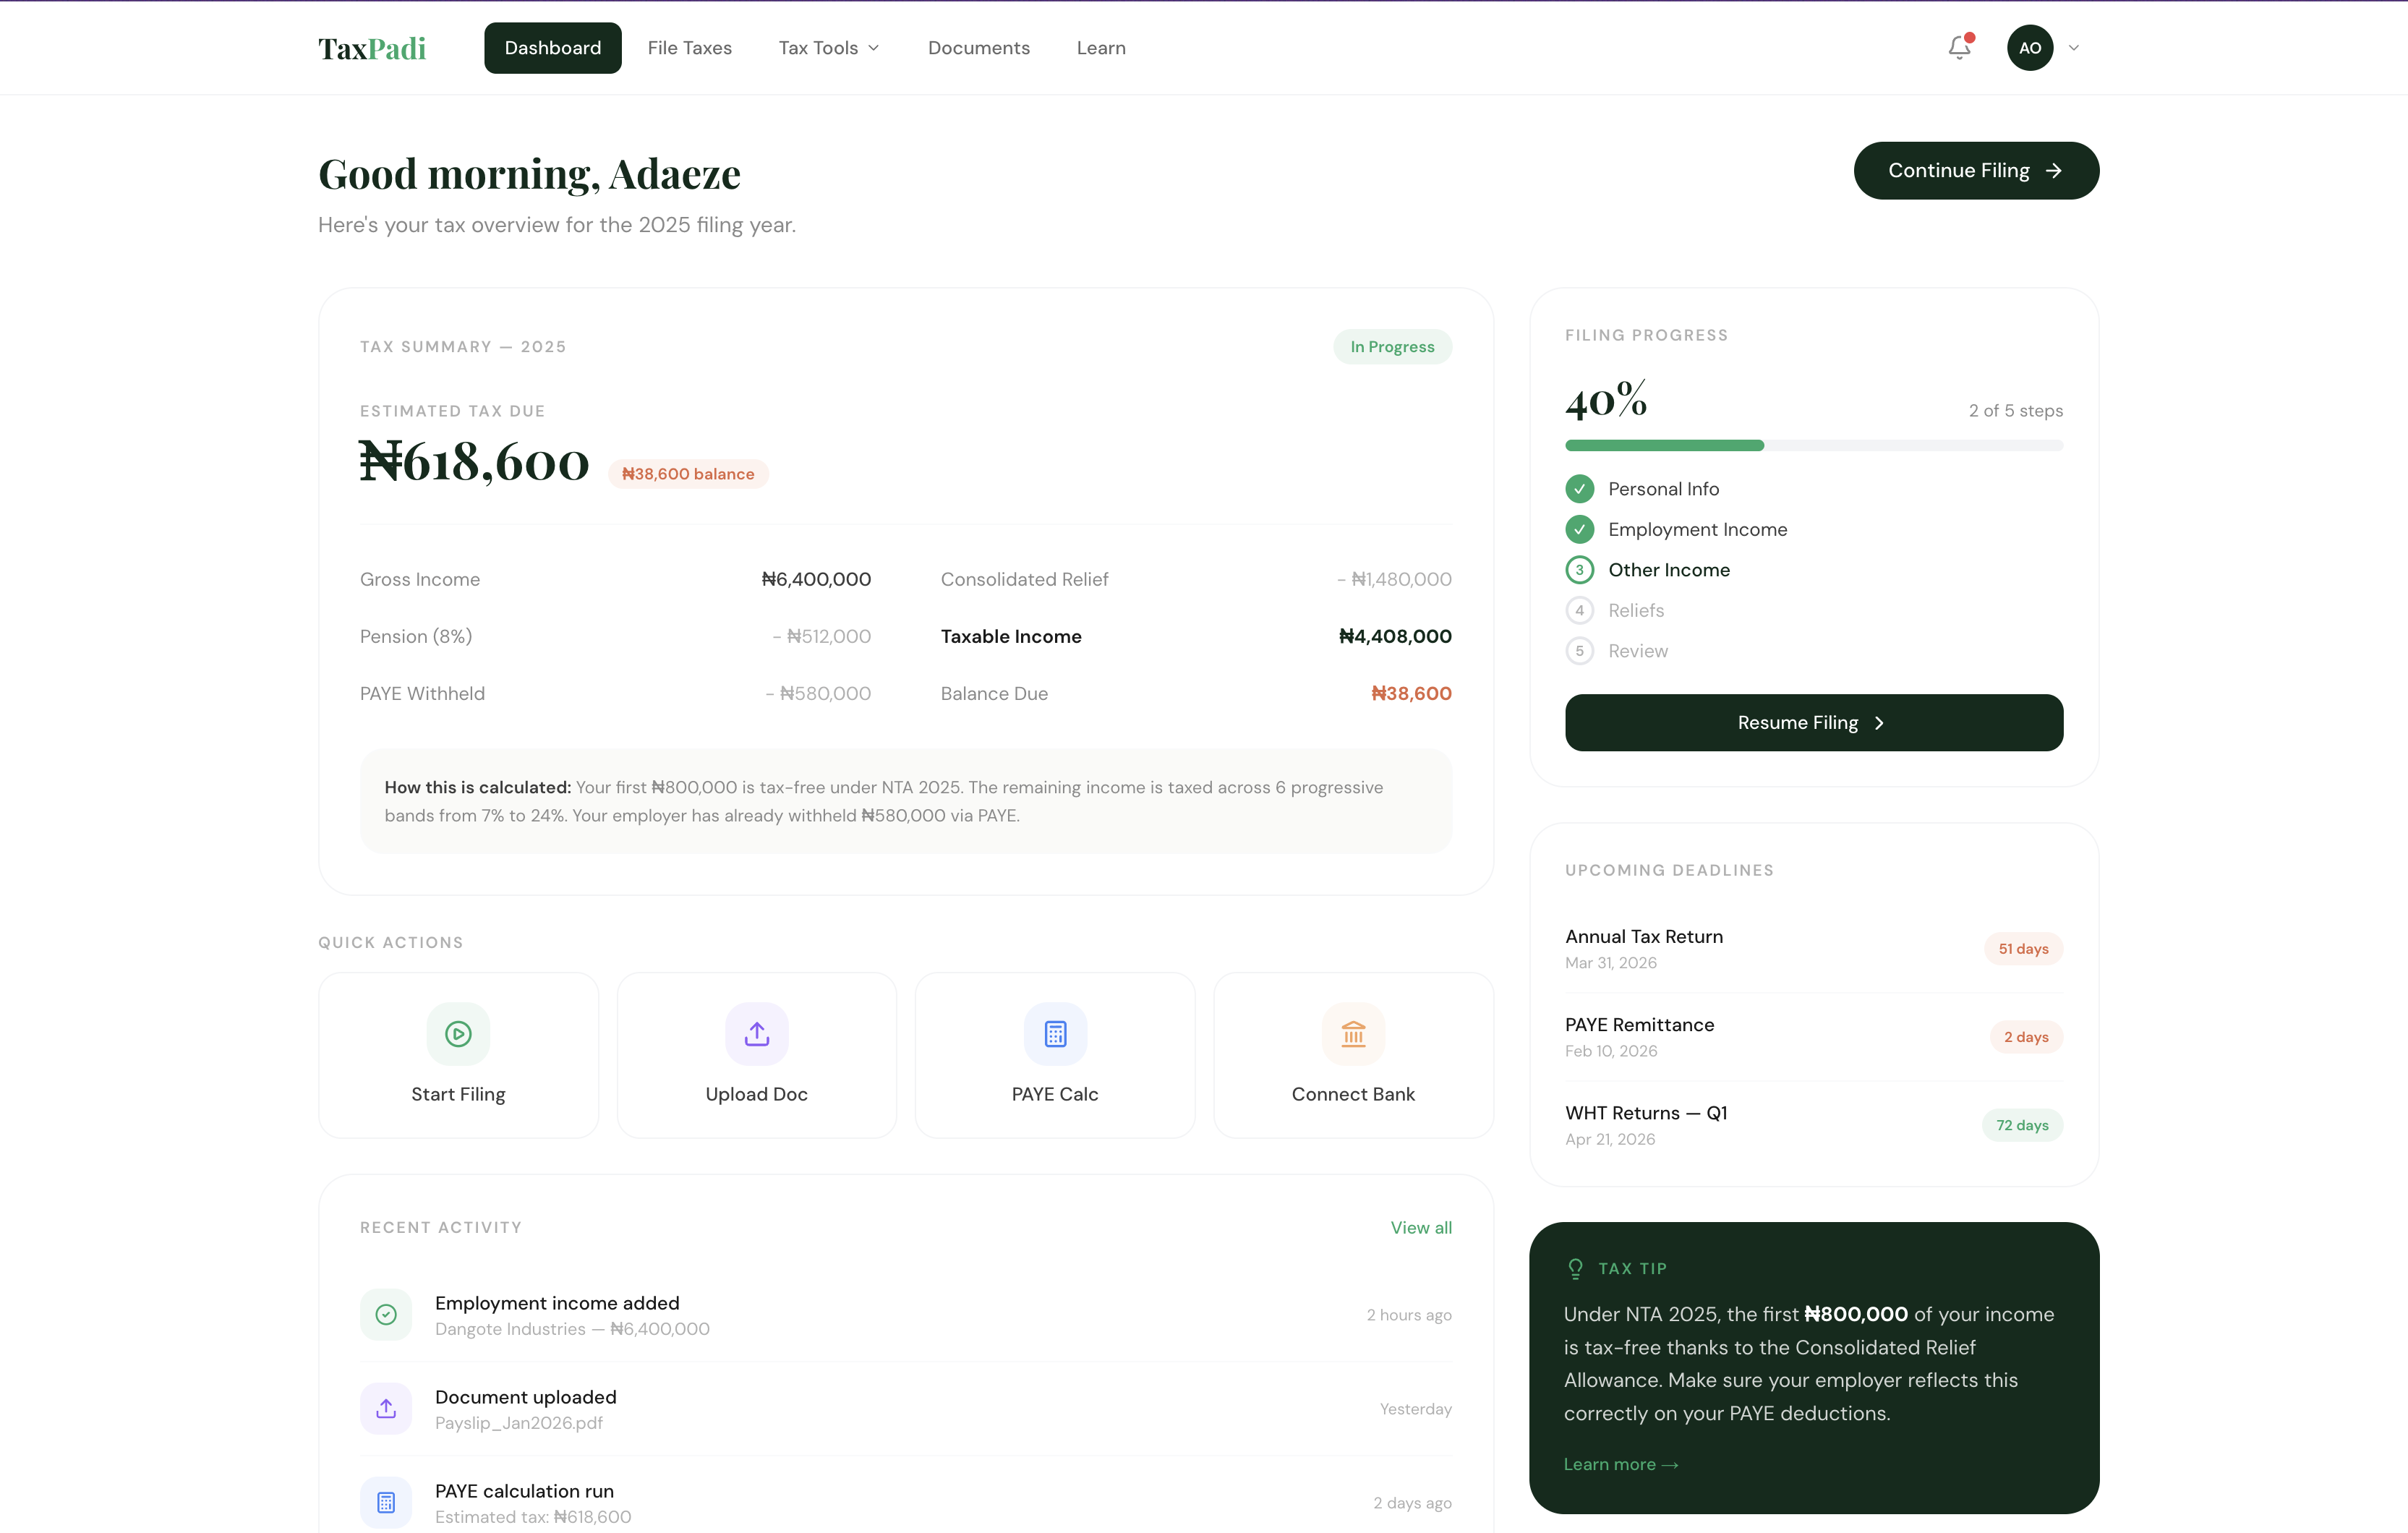Click the filing progress bar
2408x1533 pixels.
1813,445
